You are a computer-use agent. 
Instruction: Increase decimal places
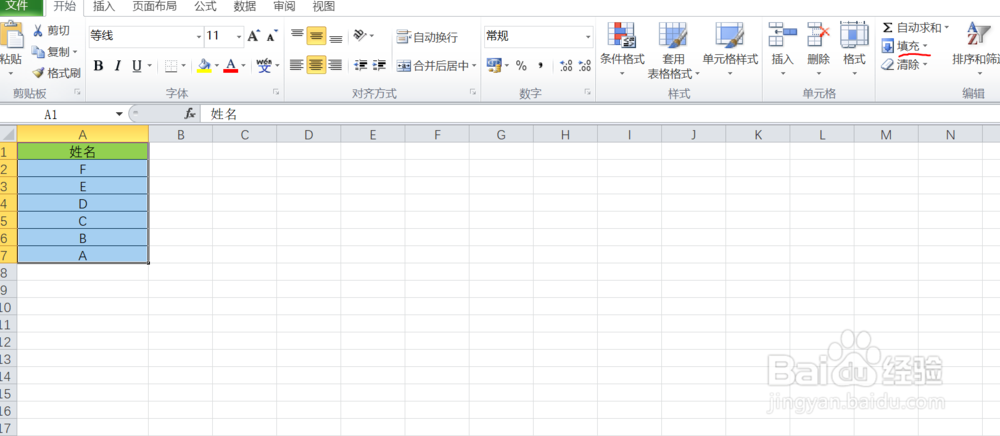566,66
